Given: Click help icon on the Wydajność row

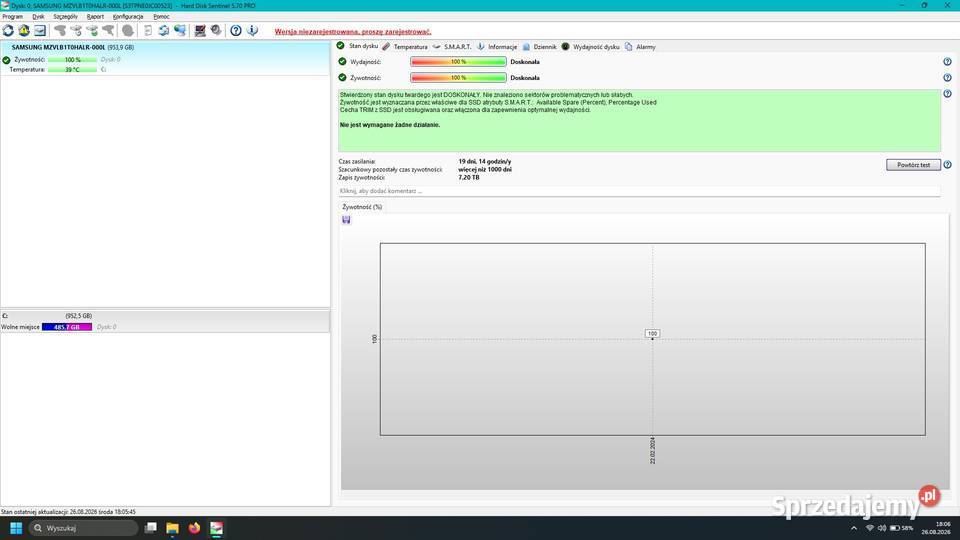Looking at the screenshot, I should 947,62.
